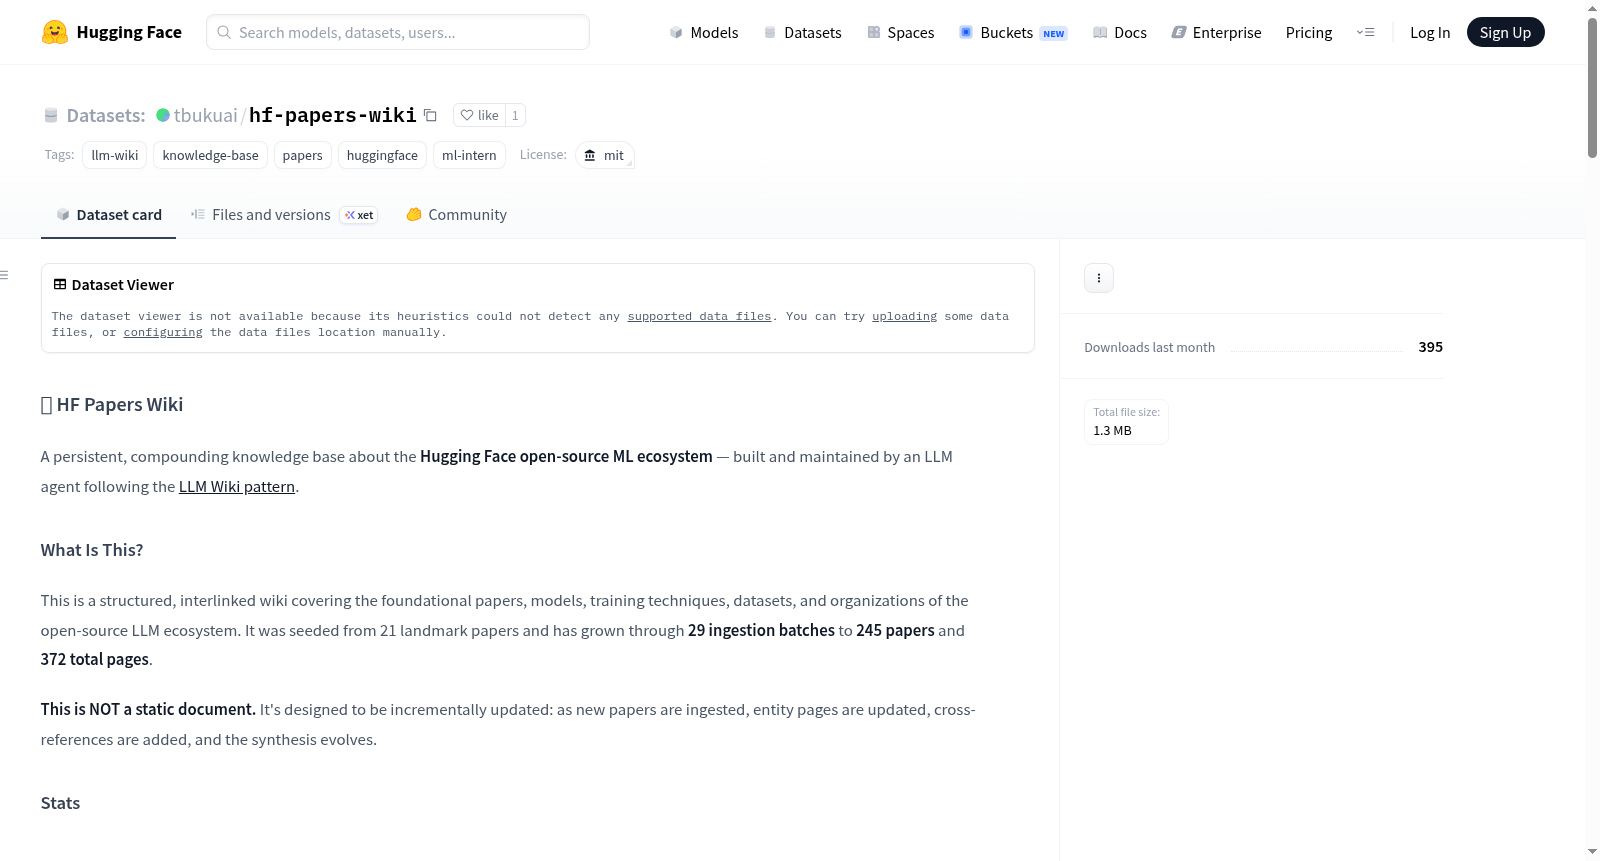The width and height of the screenshot is (1600, 861).
Task: Open Spaces from the navigation bar
Action: click(901, 32)
